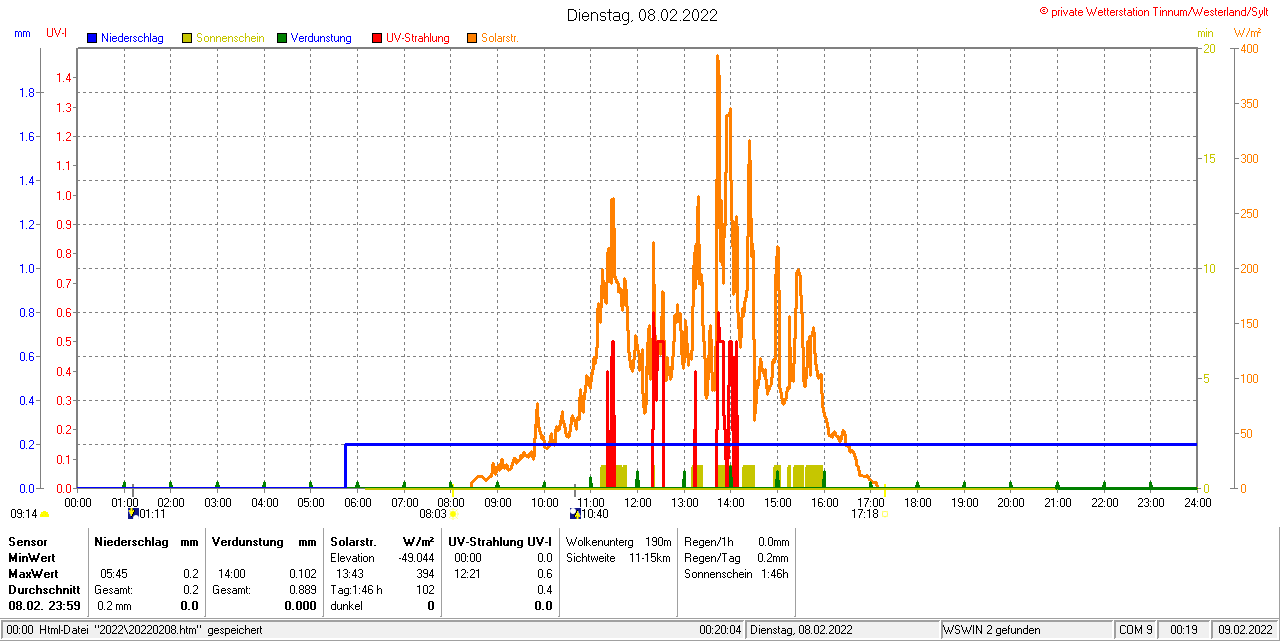Viewport: 1280px width, 641px height.
Task: Click the MaxWert row label
Action: click(x=33, y=574)
